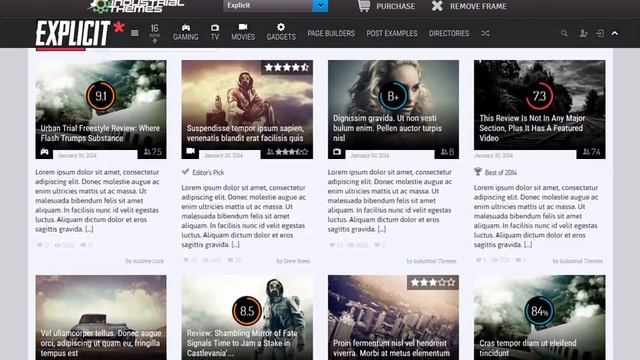Click heart like icon under Urban Trial excerpt
This screenshot has height=360, width=640.
[39, 245]
